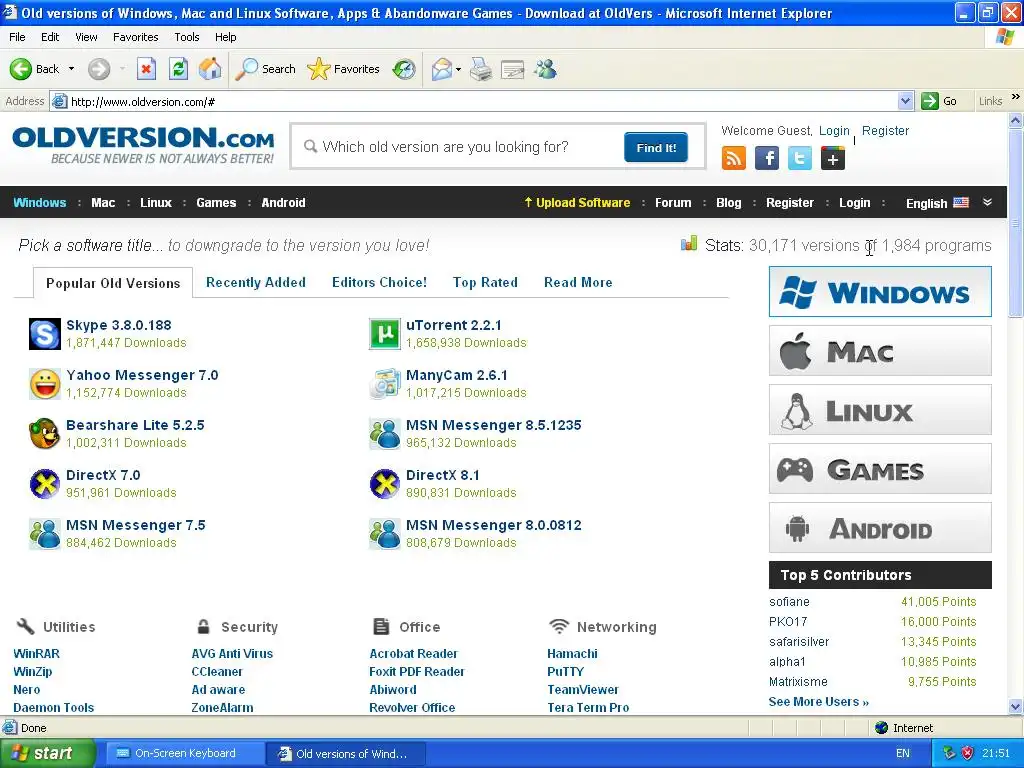Open the Edit menu

pos(50,37)
